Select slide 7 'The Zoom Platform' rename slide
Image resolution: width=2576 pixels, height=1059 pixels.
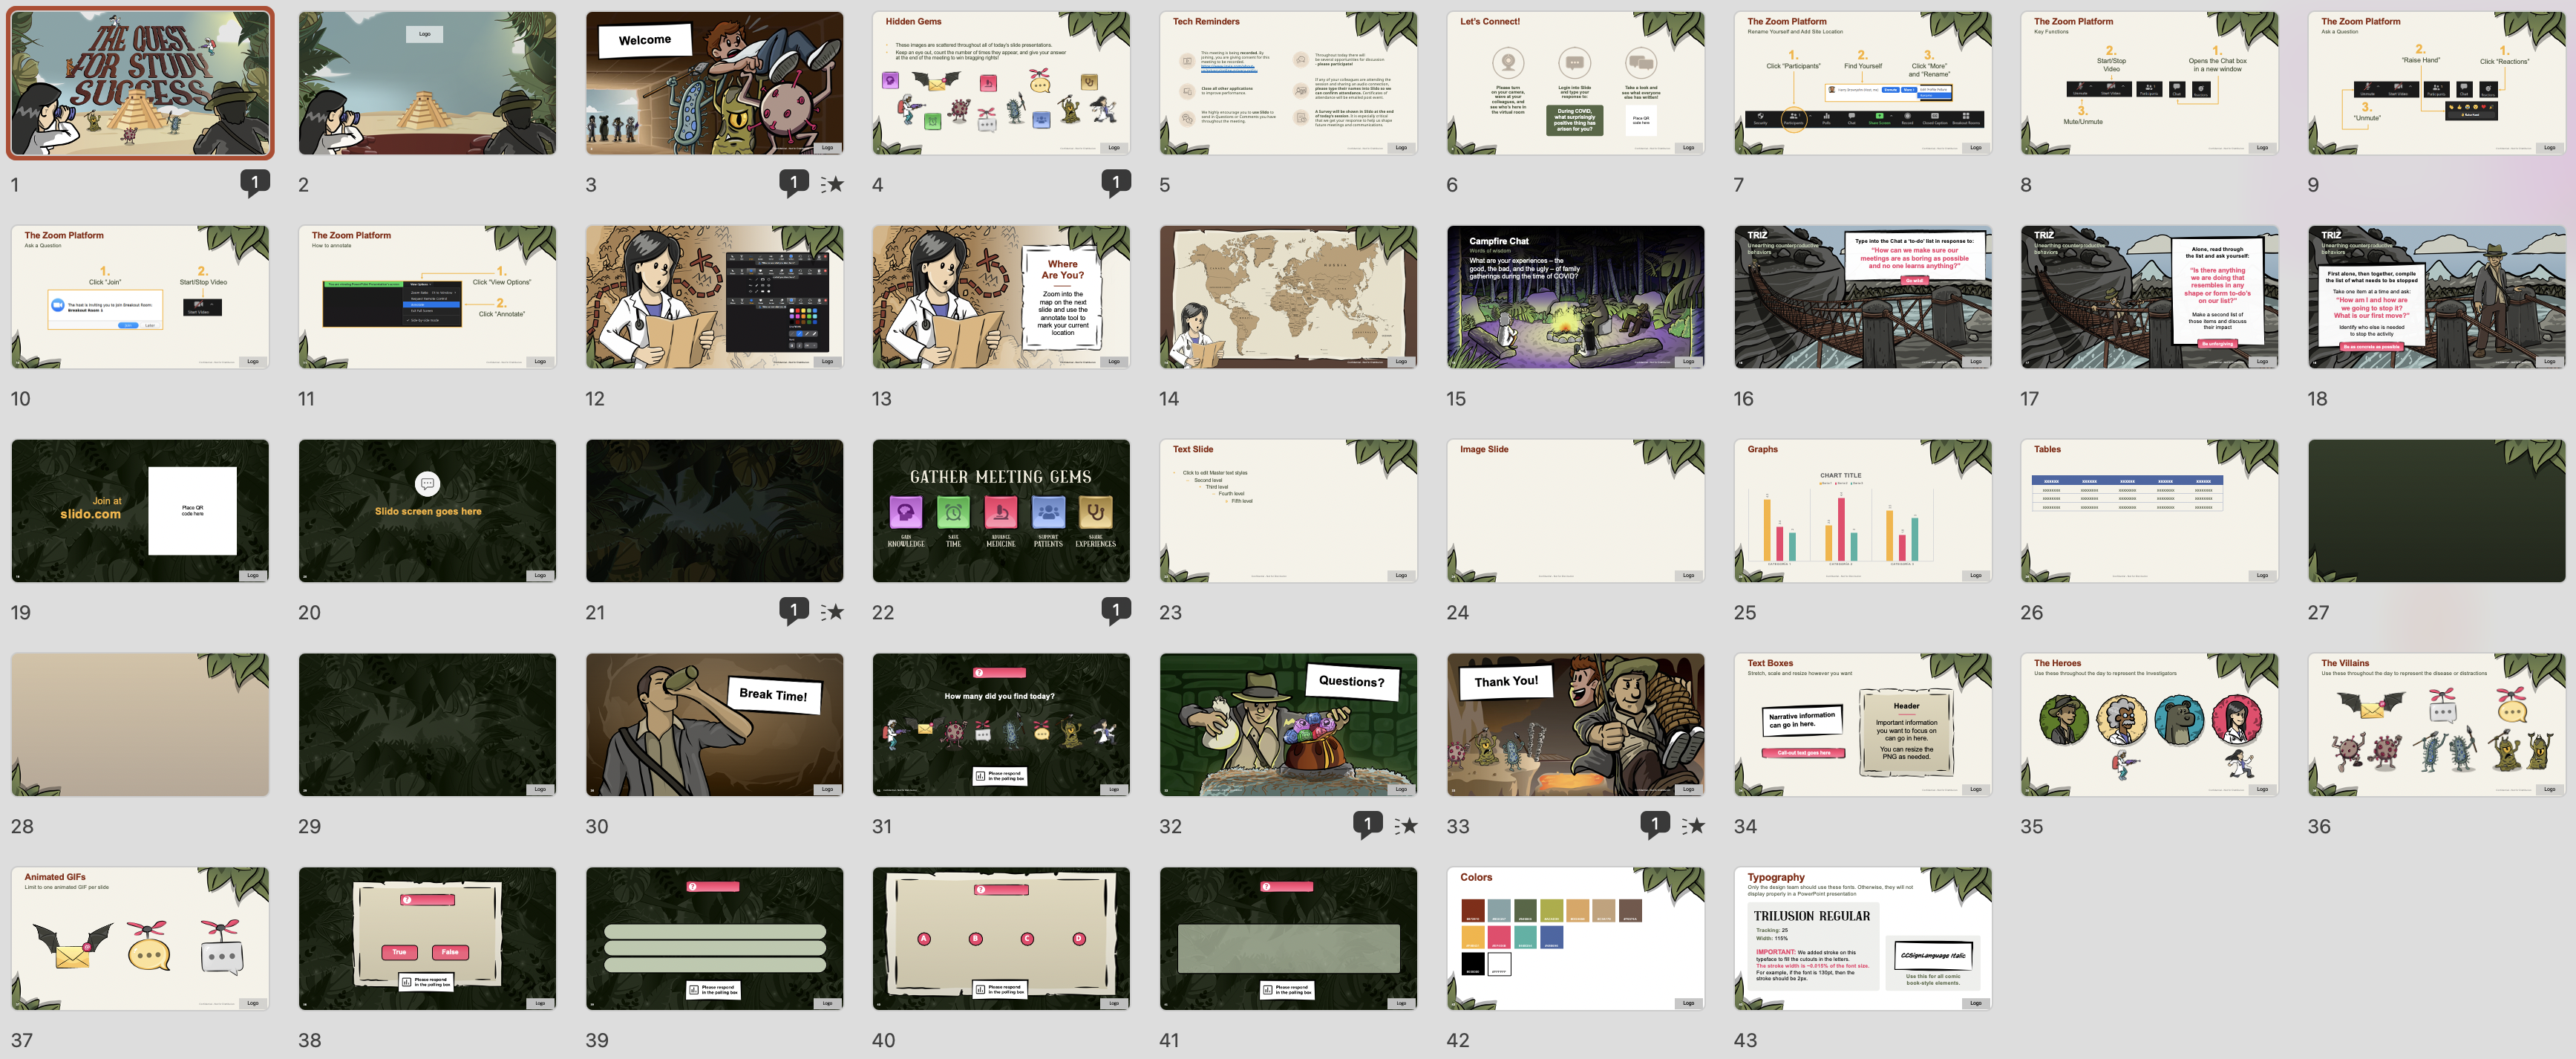(x=1863, y=83)
